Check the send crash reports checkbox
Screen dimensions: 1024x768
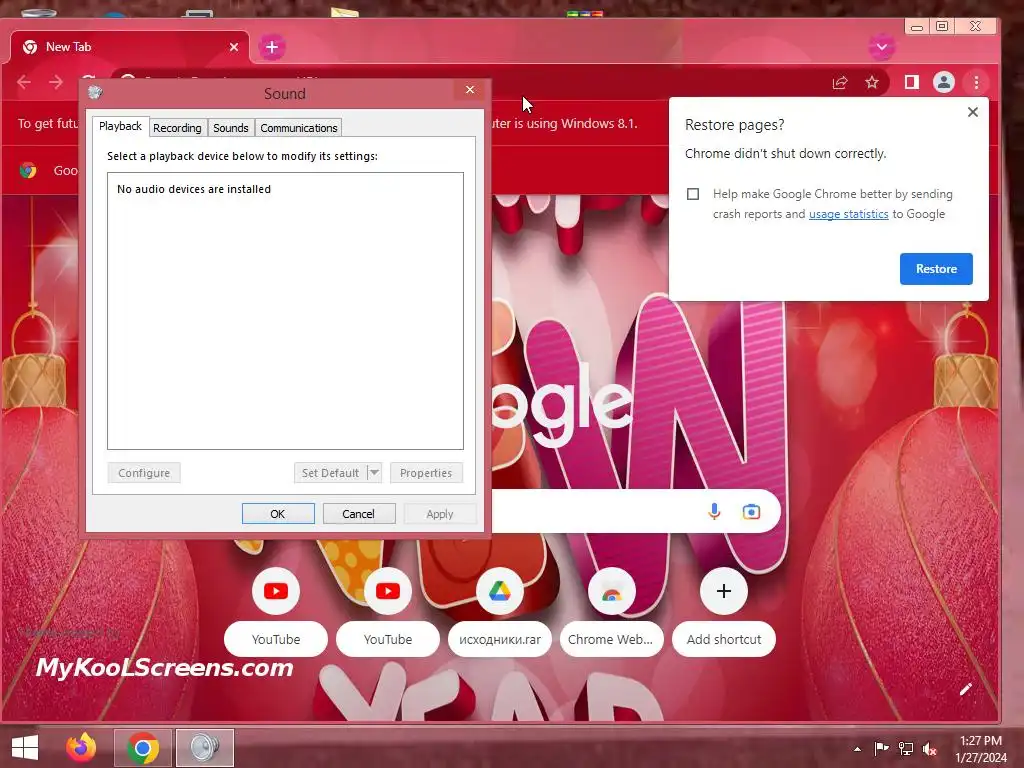[x=693, y=194]
